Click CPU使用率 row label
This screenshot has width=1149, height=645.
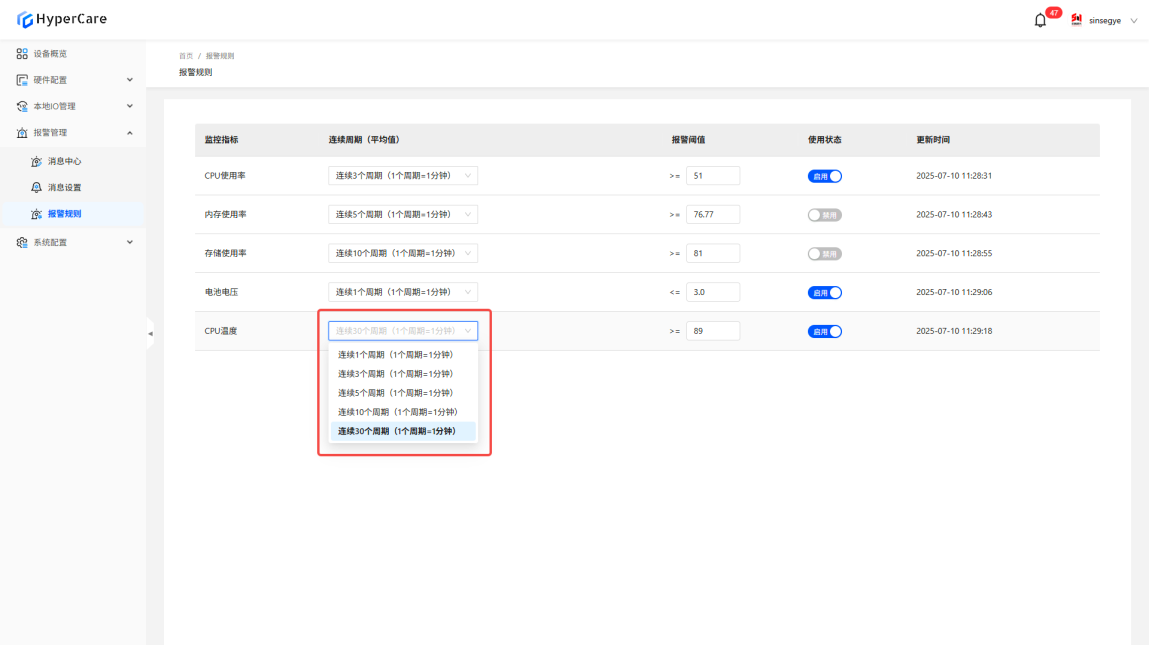(x=225, y=176)
